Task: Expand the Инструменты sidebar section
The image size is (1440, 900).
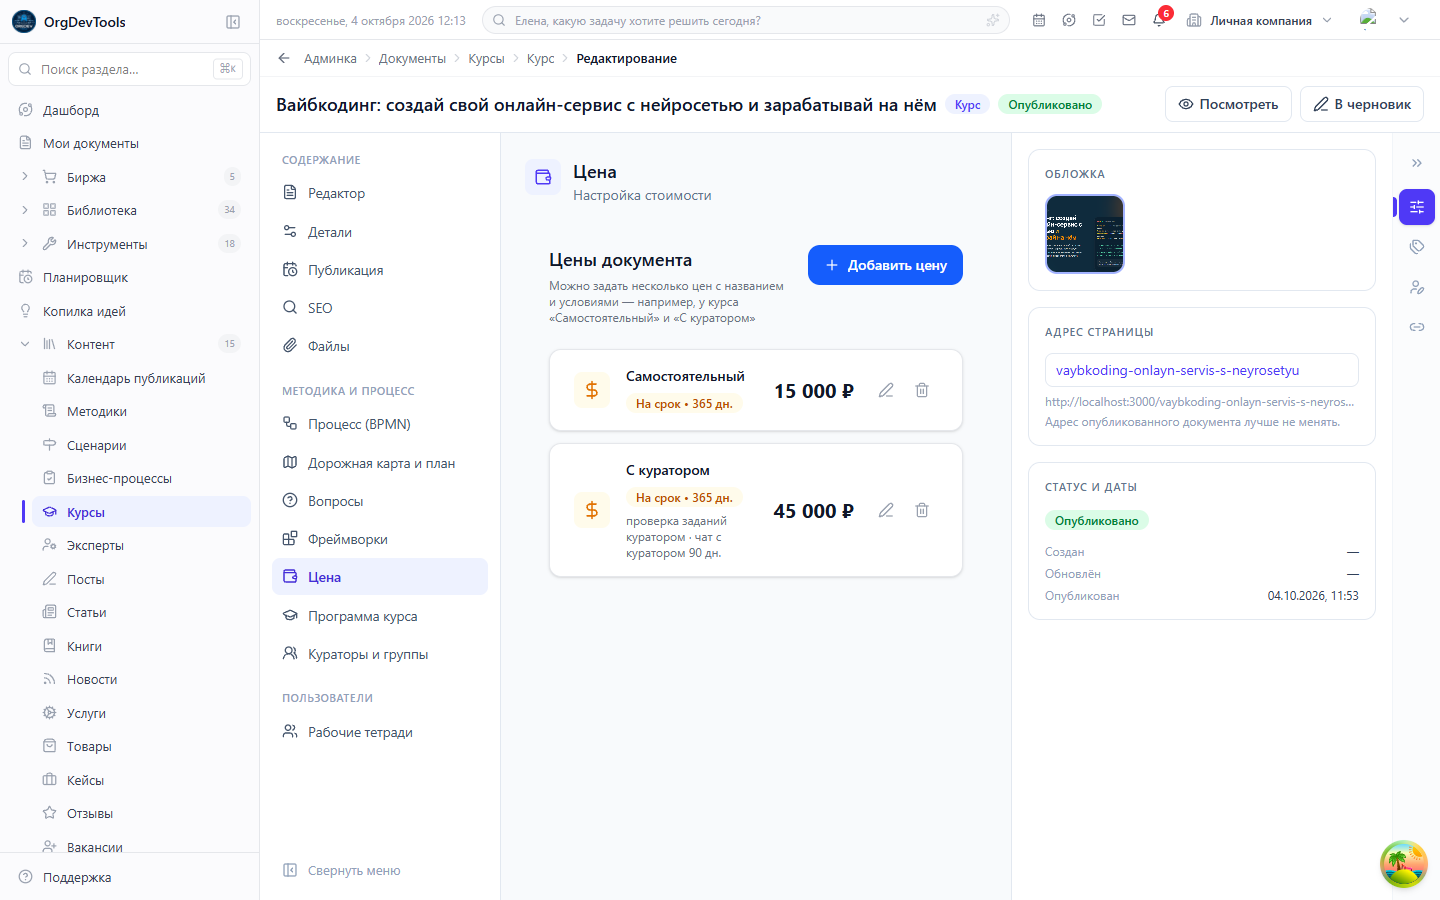Action: (x=24, y=244)
